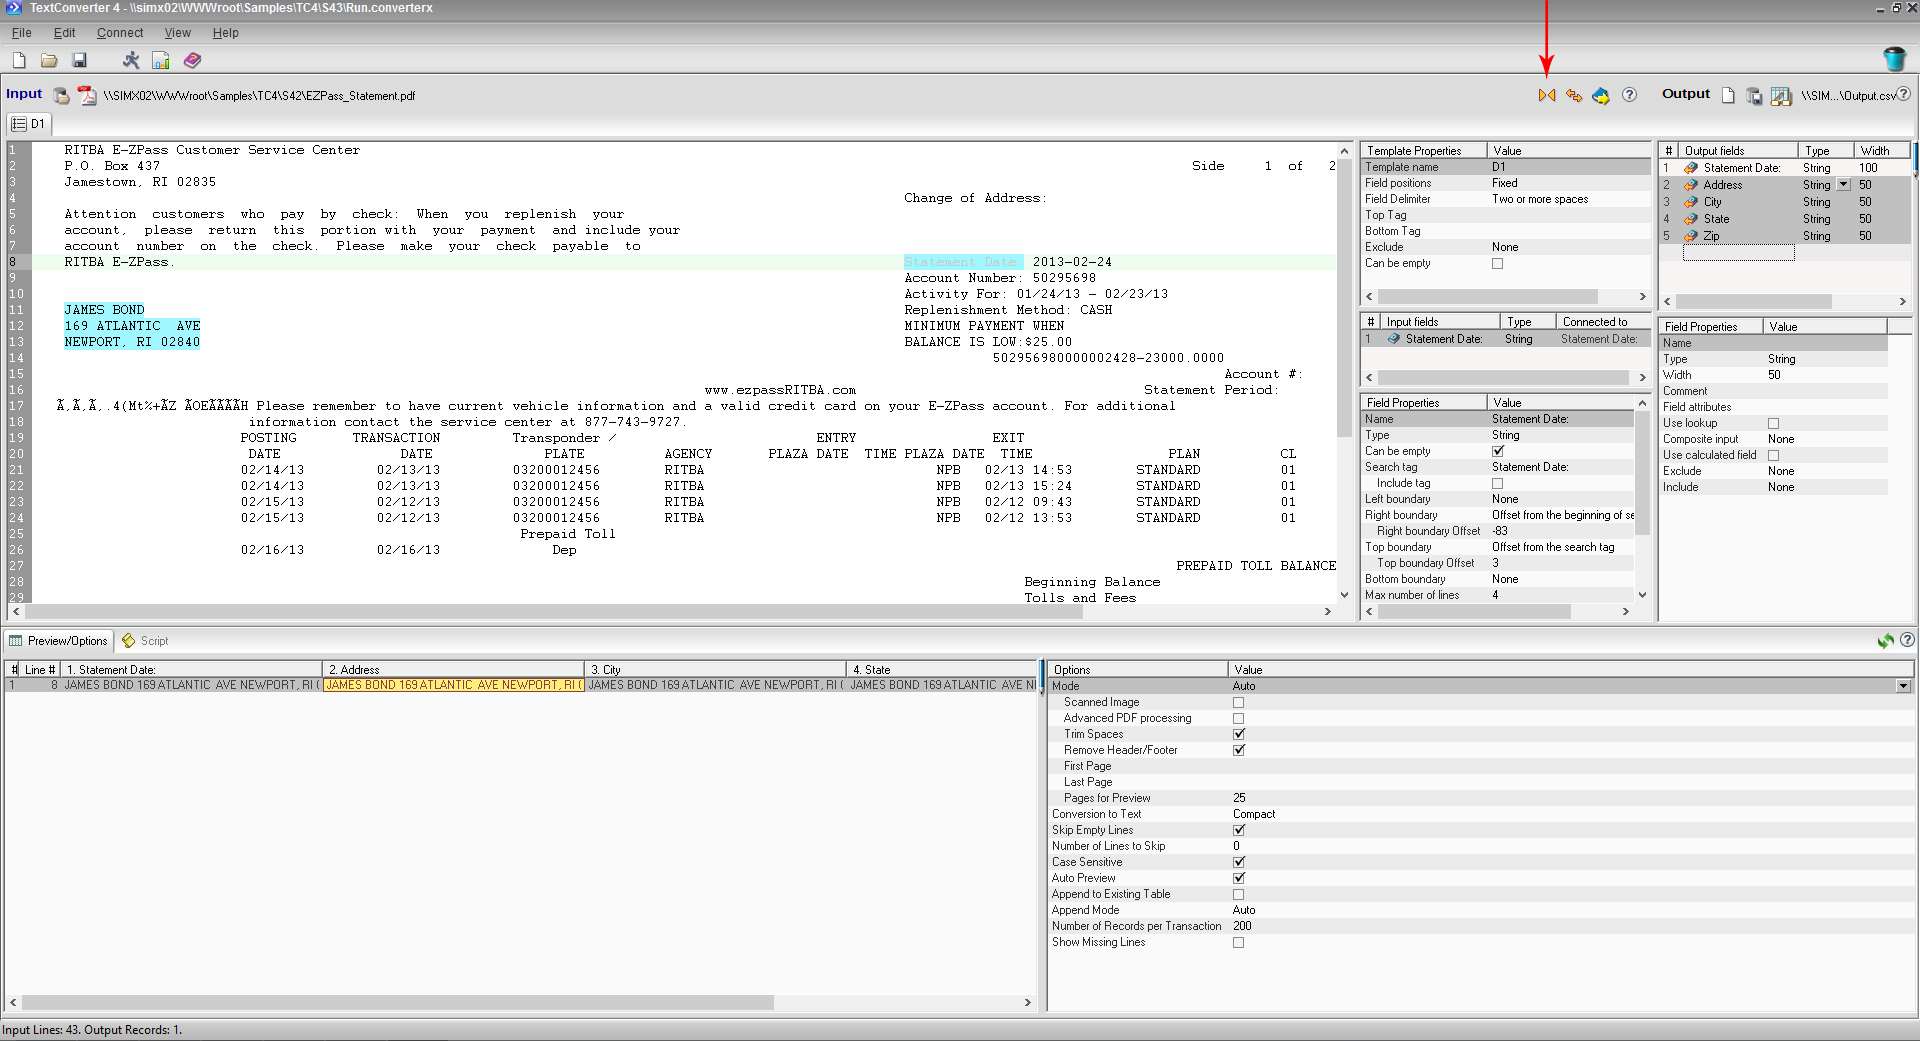The width and height of the screenshot is (1920, 1041).
Task: Open the View menu
Action: pyautogui.click(x=178, y=33)
